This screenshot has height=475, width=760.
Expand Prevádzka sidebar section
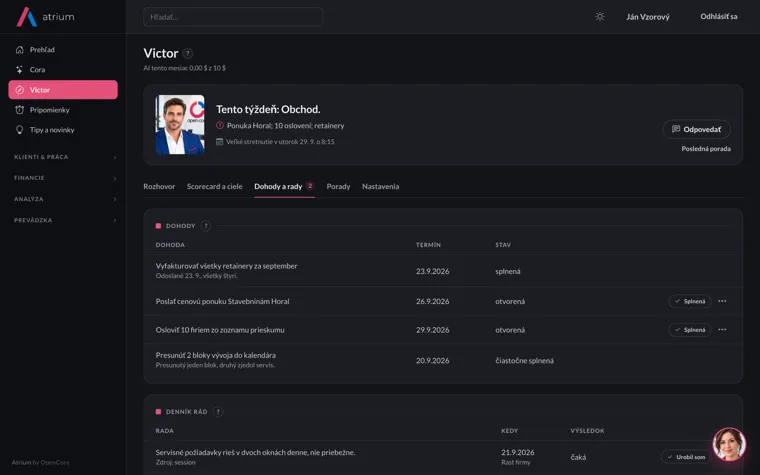63,220
